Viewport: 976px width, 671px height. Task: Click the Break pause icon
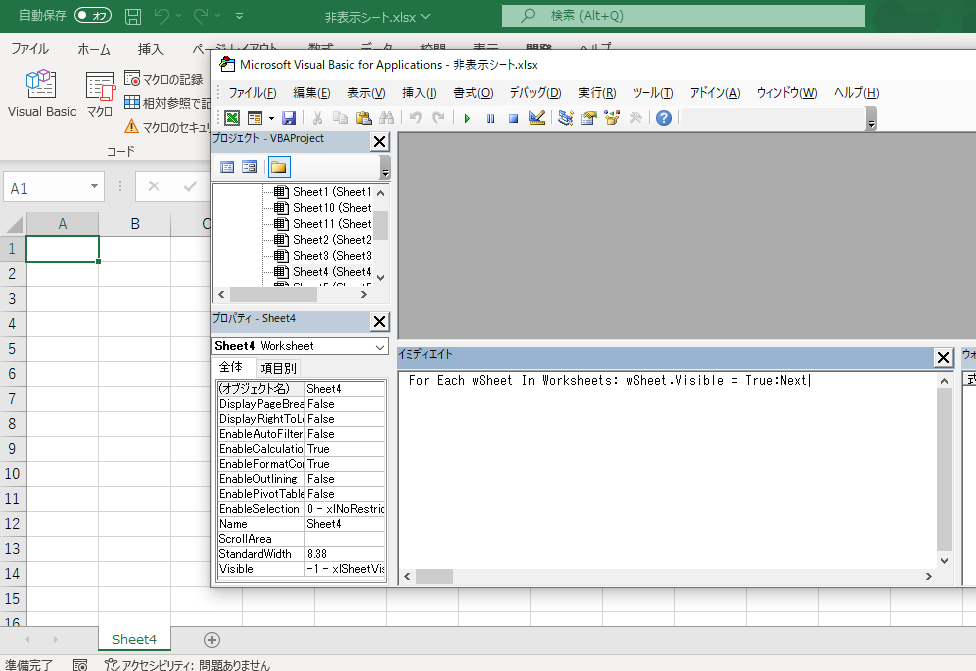coord(490,118)
